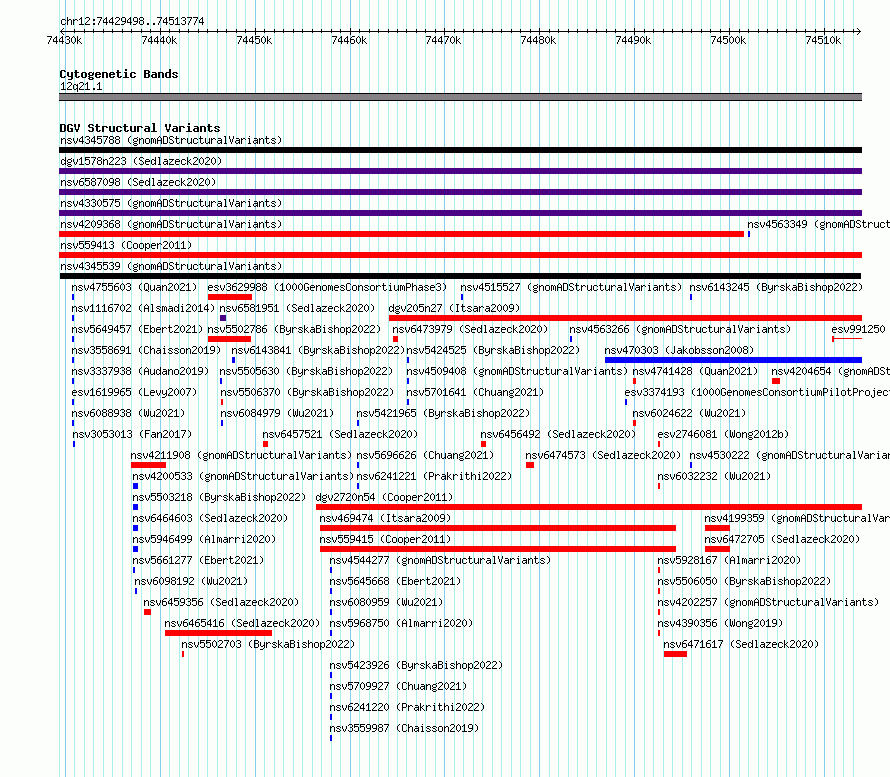Viewport: 890px width, 777px height.
Task: Open nsv6143245 (ByrskaBishop2022) label
Action: (776, 287)
